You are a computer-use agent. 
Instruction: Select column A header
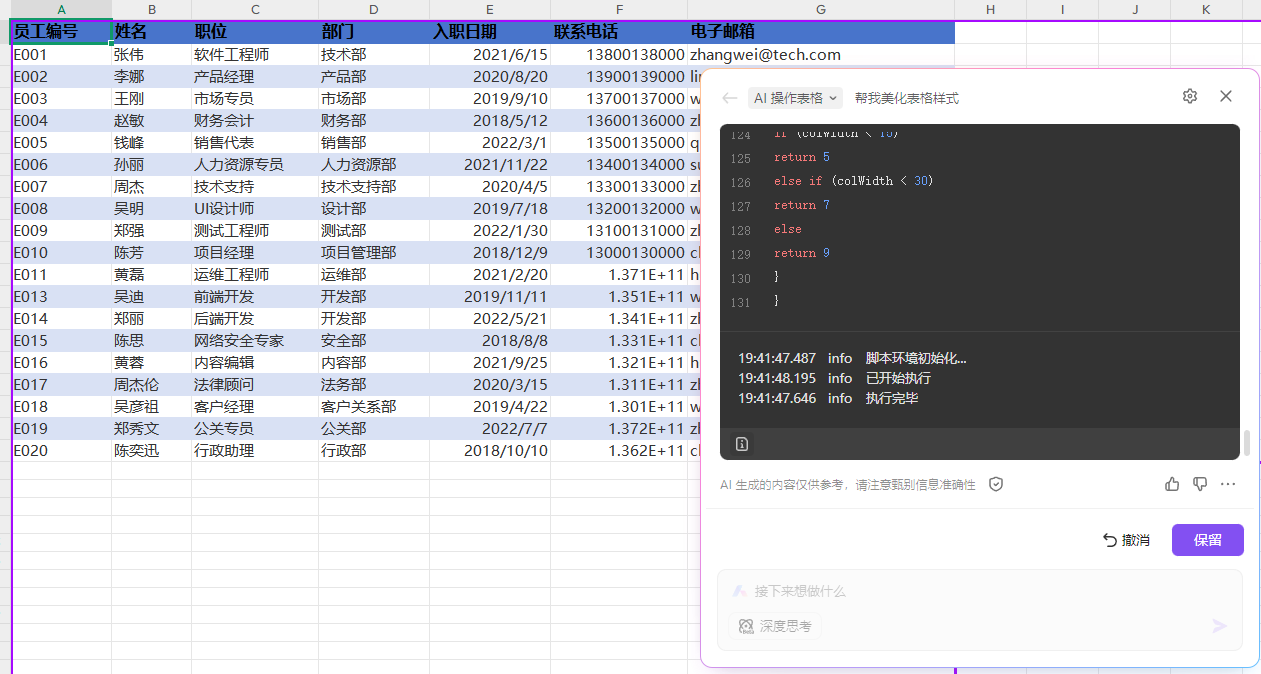[62, 9]
